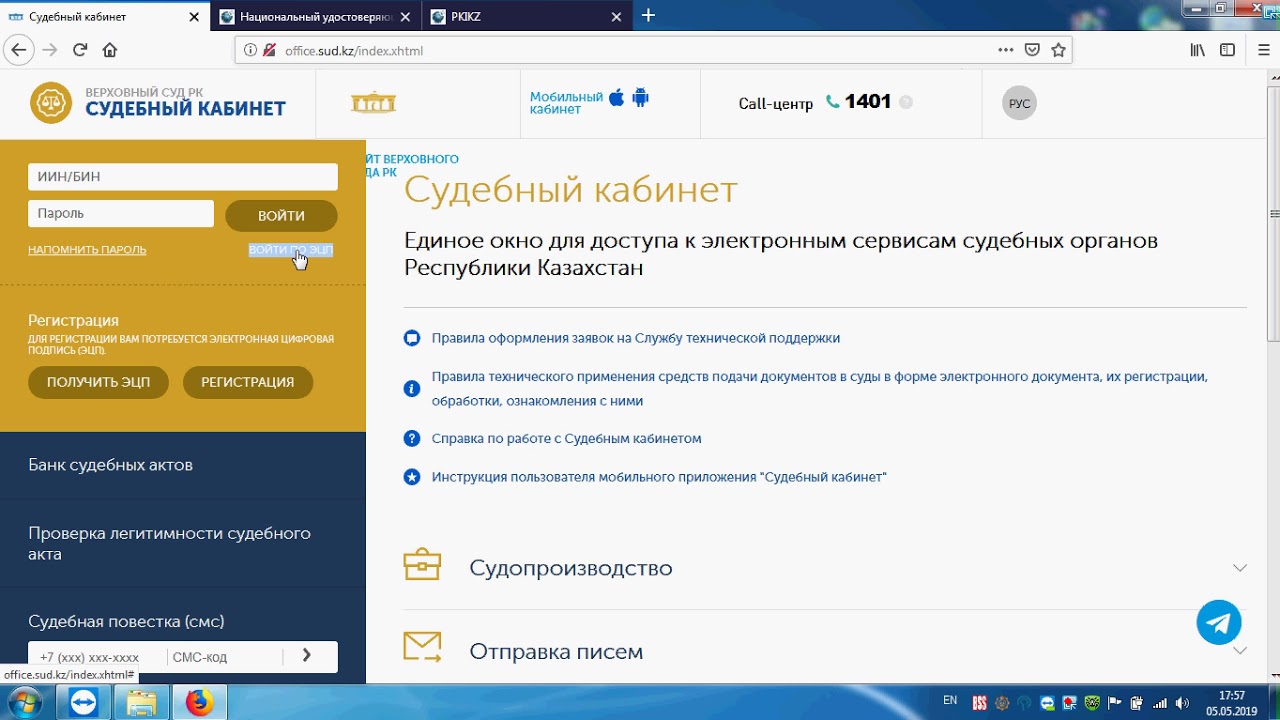Open the Firefox Library icon
The height and width of the screenshot is (720, 1280).
pyautogui.click(x=1197, y=50)
